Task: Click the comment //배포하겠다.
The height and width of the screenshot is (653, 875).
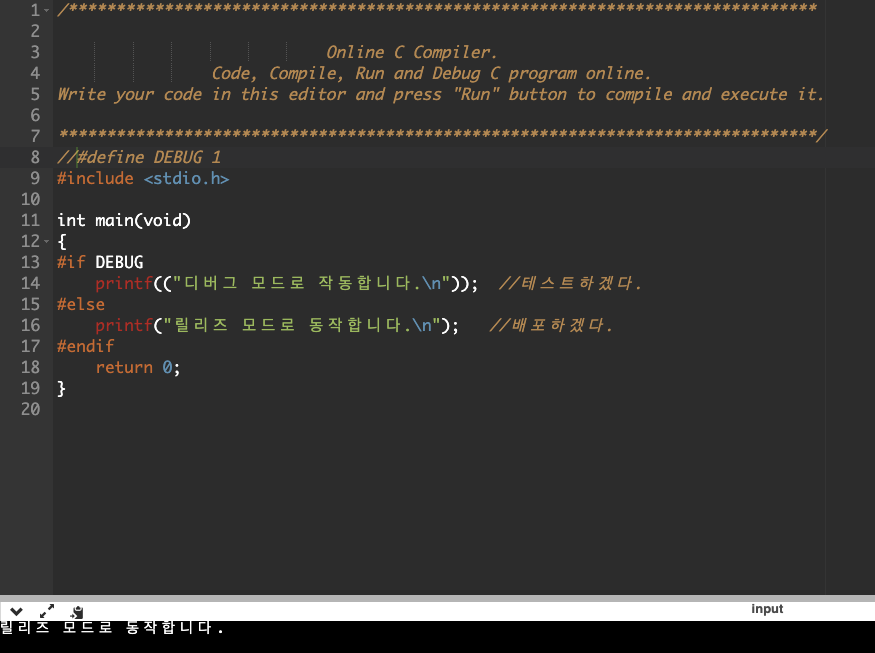Action: click(551, 325)
